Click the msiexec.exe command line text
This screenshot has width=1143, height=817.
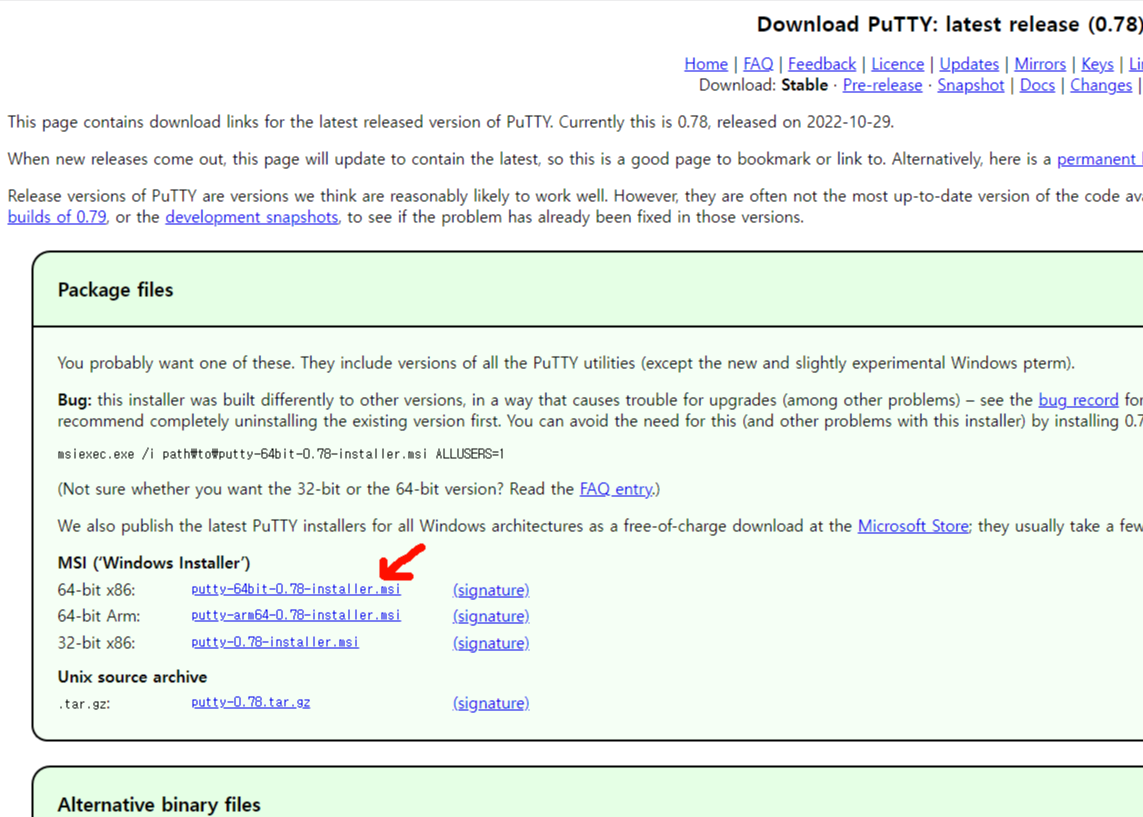pos(281,454)
